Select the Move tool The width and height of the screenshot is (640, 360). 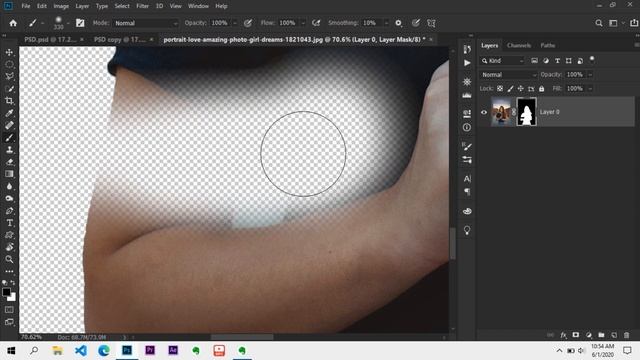[9, 52]
